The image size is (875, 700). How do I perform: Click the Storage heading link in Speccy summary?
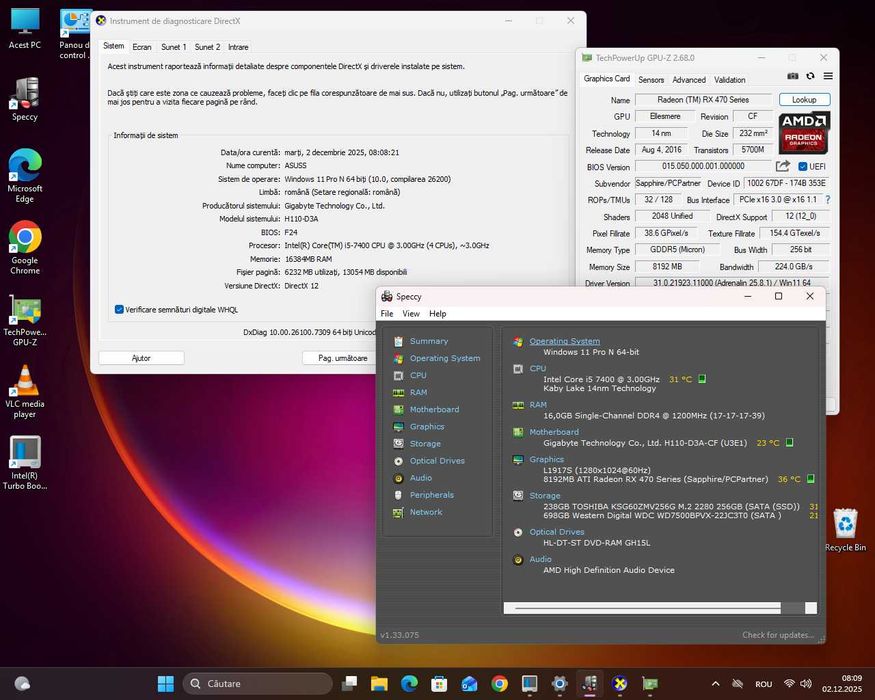pos(545,496)
